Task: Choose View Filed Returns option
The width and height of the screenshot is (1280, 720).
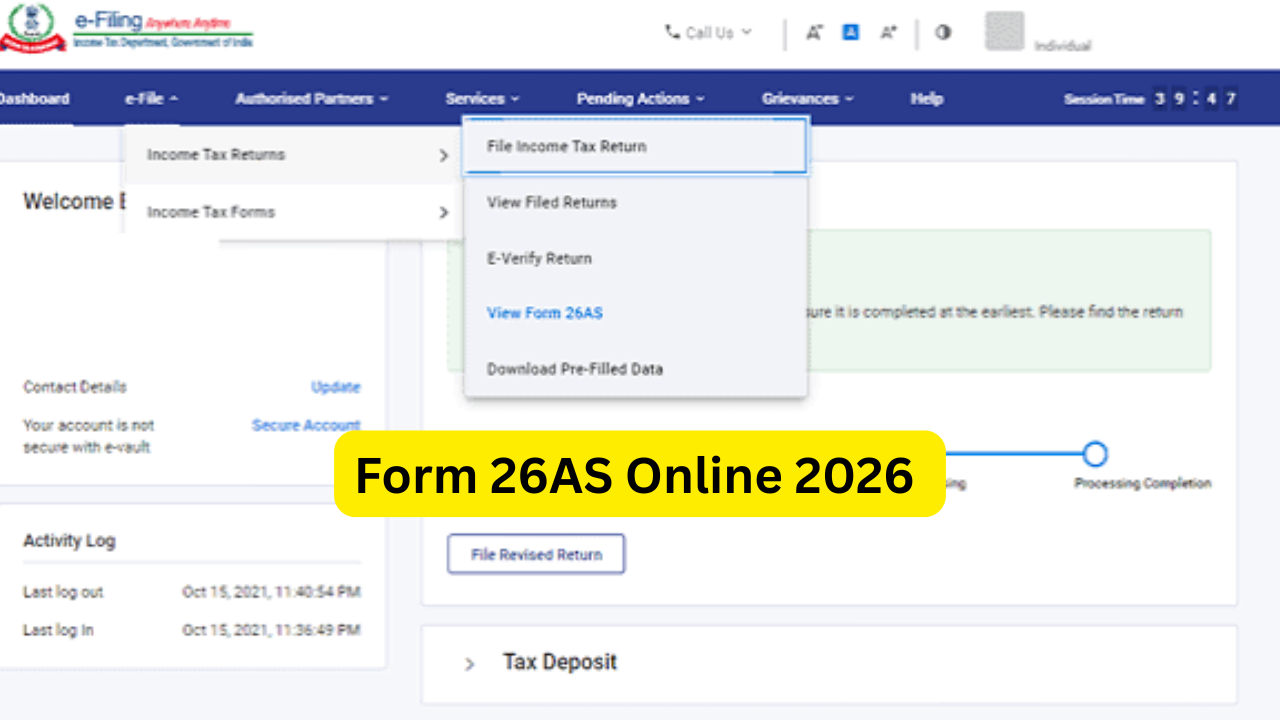Action: click(634, 202)
